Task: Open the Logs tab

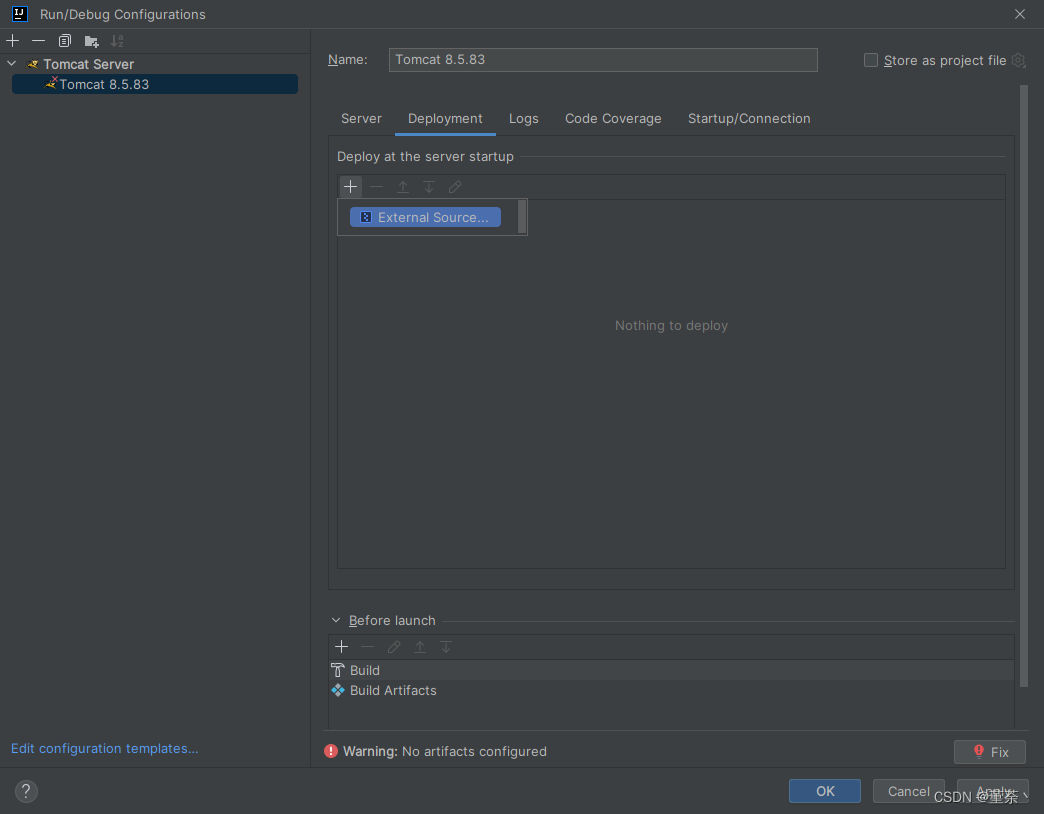Action: point(523,118)
